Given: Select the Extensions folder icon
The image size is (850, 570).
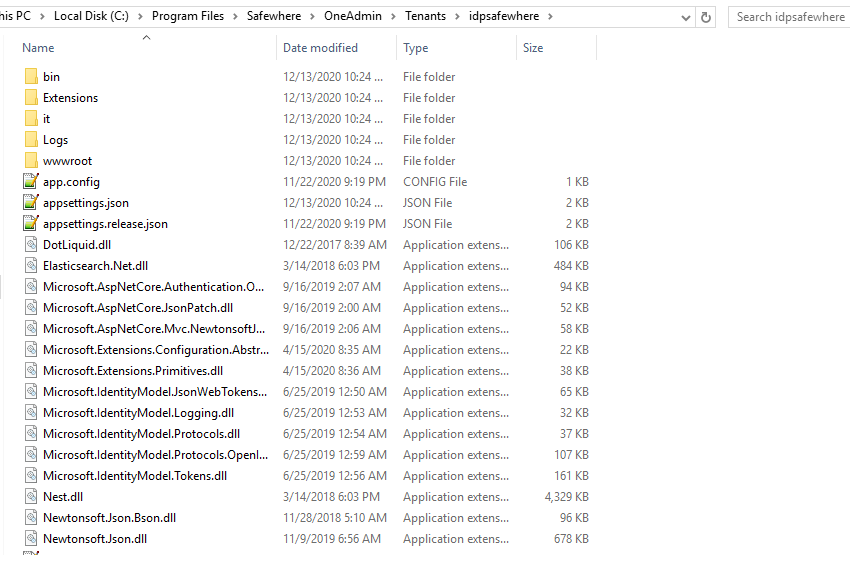Looking at the screenshot, I should [x=31, y=98].
